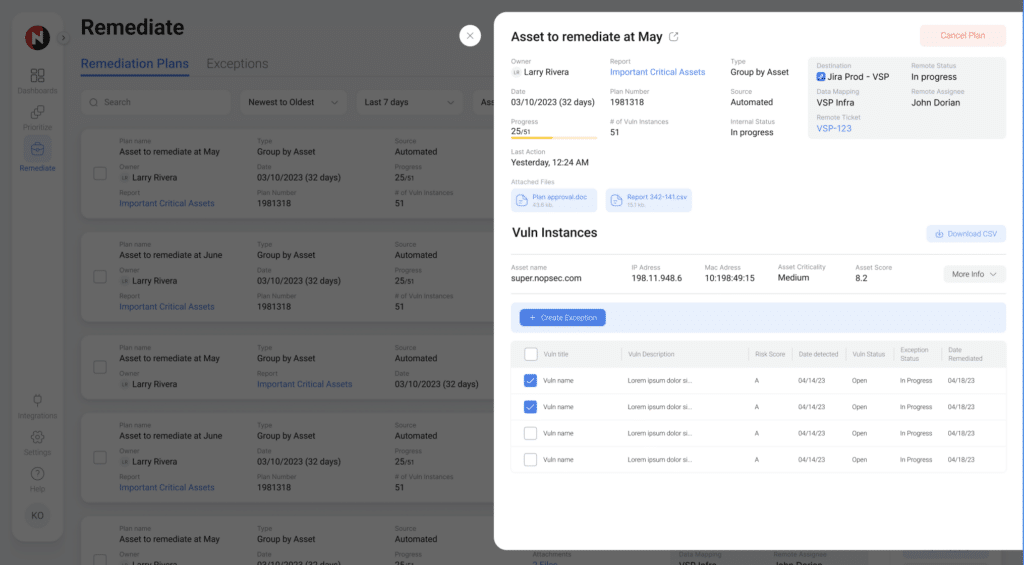1024x565 pixels.
Task: Click the Download CSV button
Action: (x=966, y=234)
